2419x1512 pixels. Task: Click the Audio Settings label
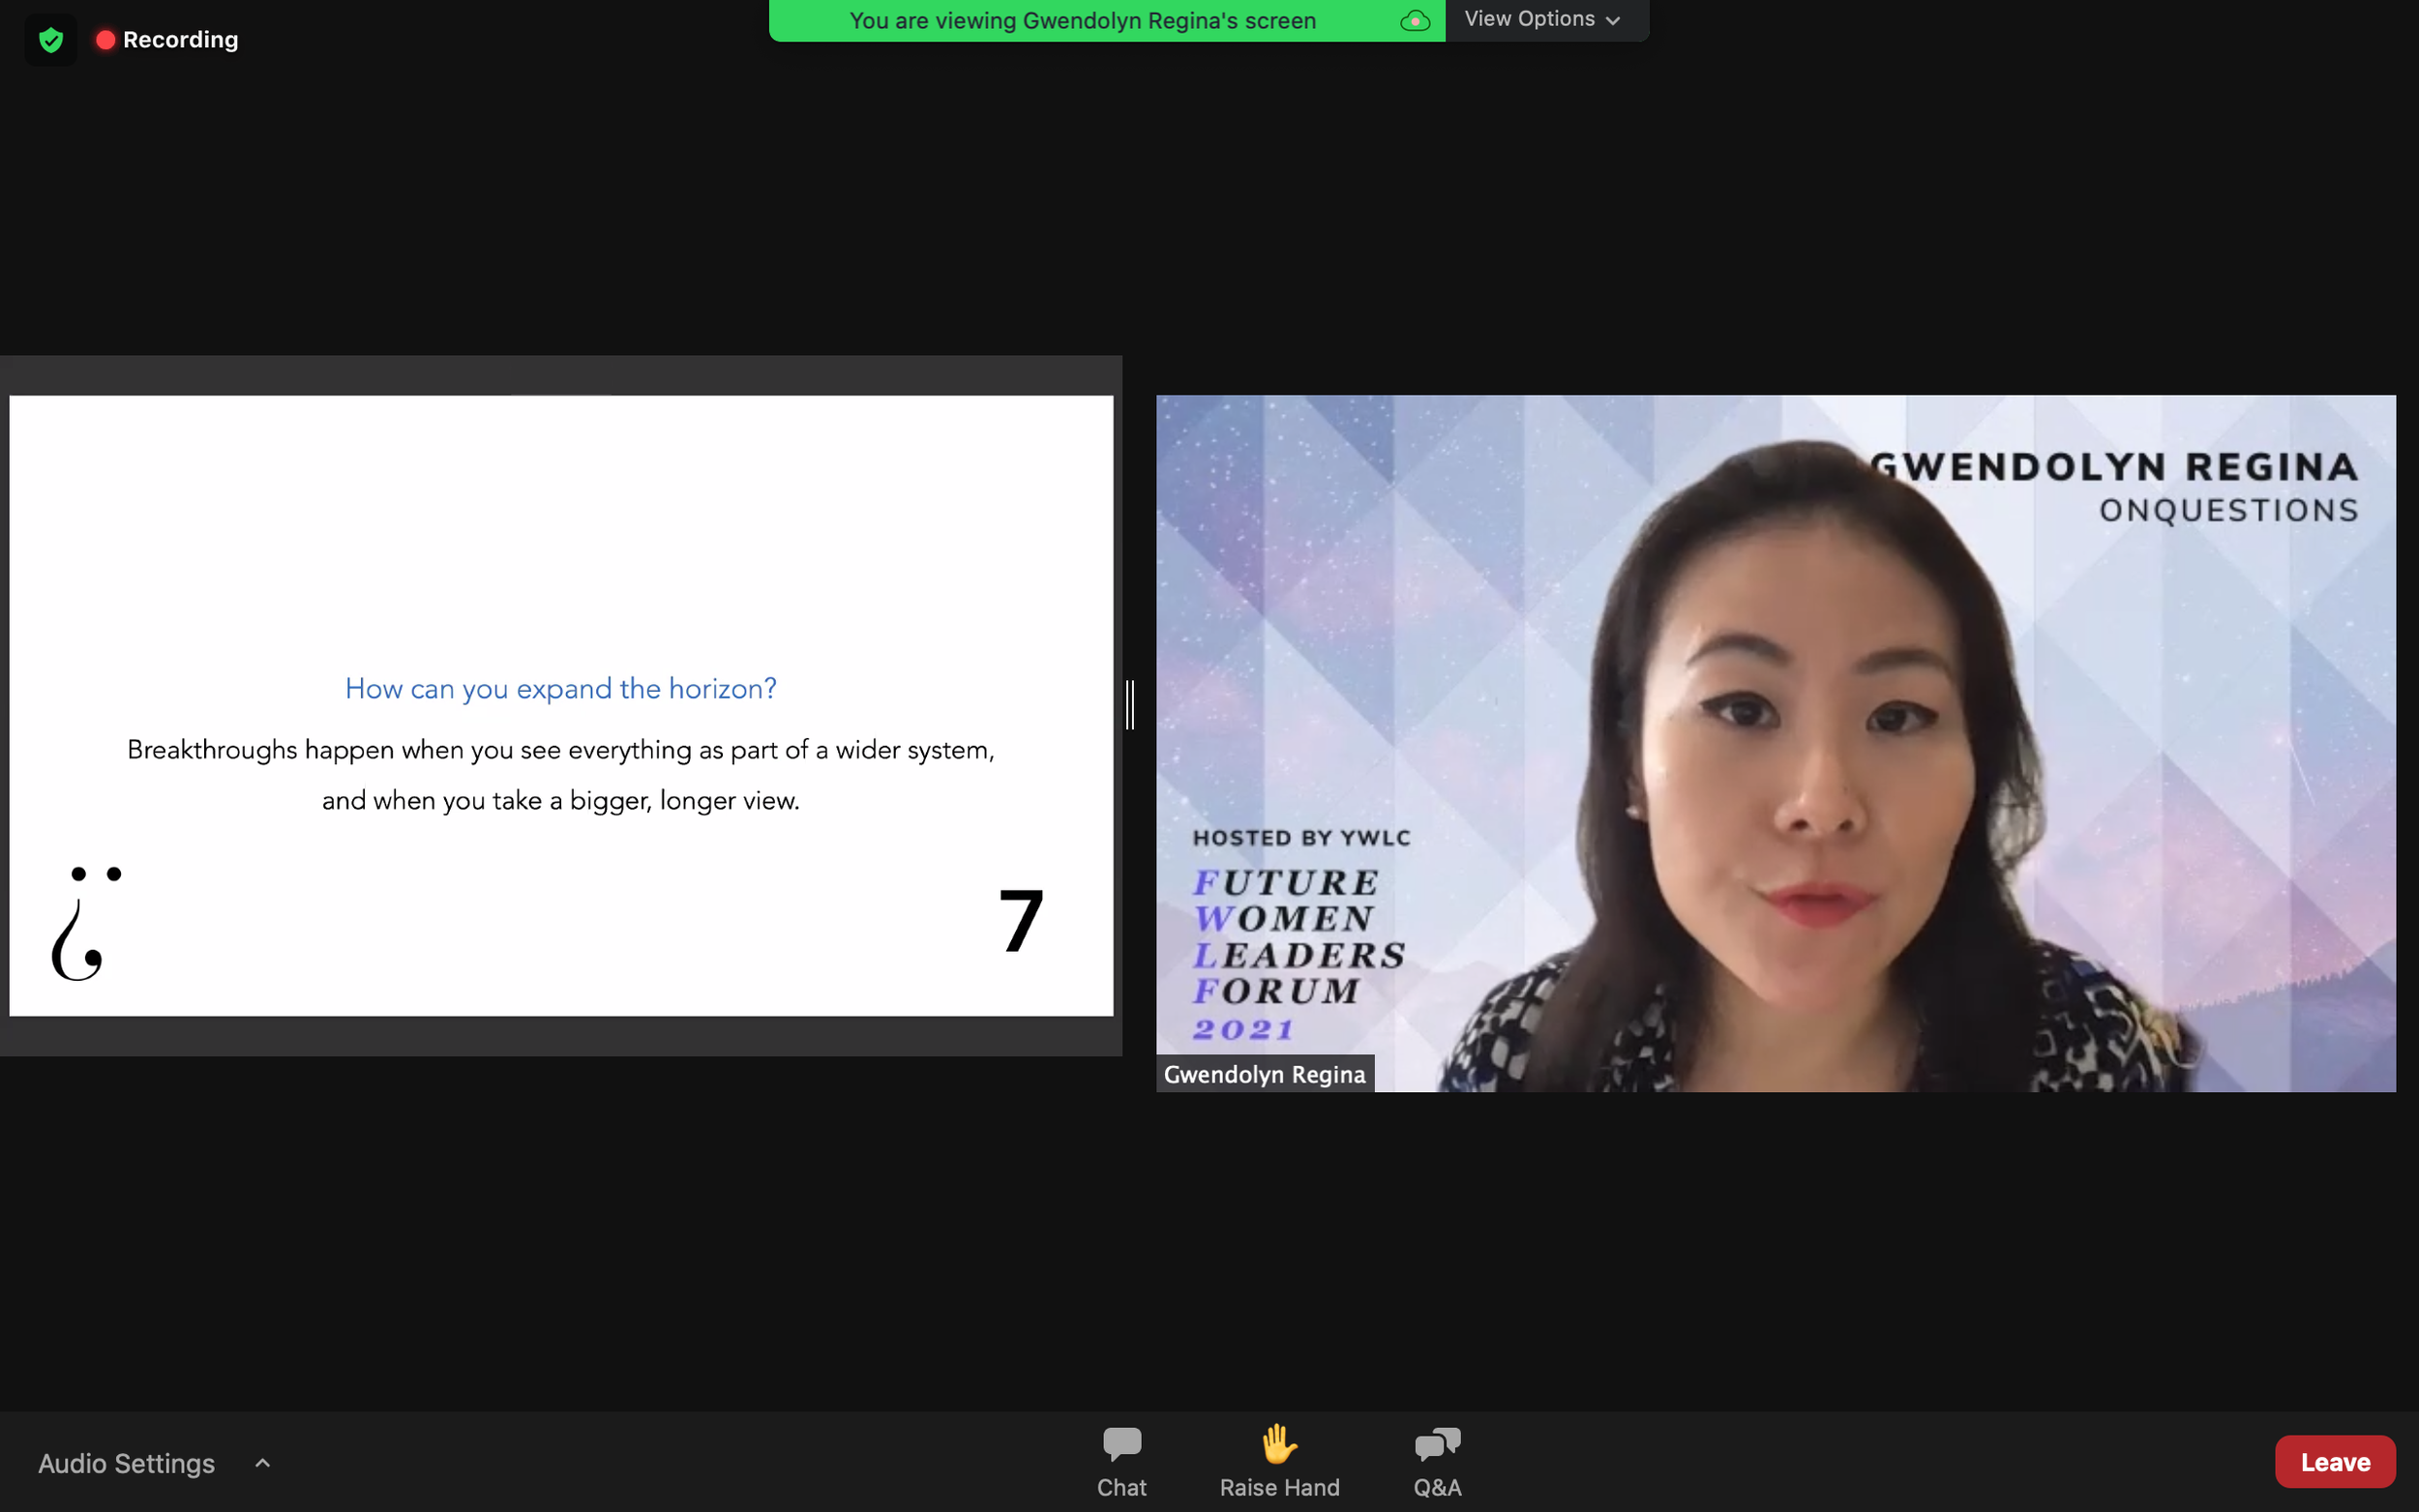[x=127, y=1463]
